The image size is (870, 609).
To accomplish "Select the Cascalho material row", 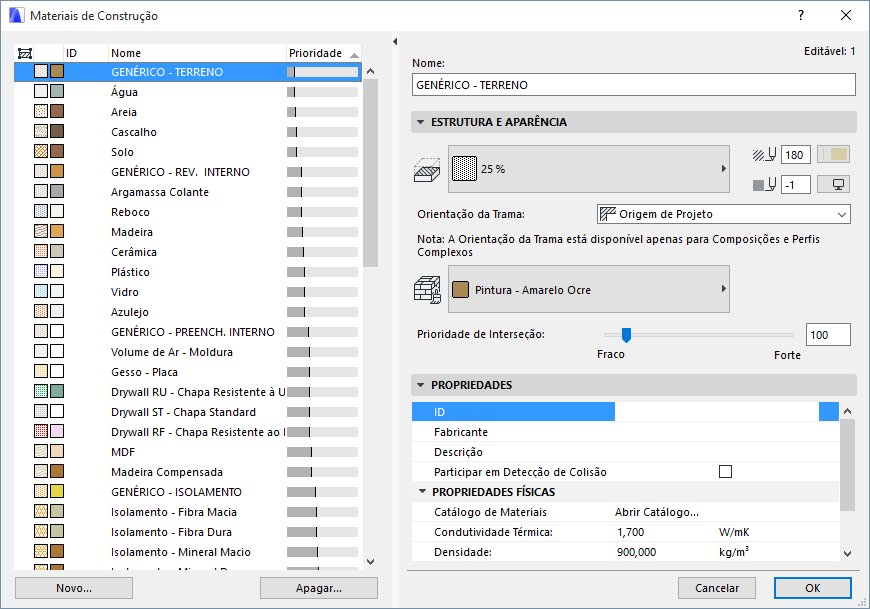I will click(x=188, y=131).
